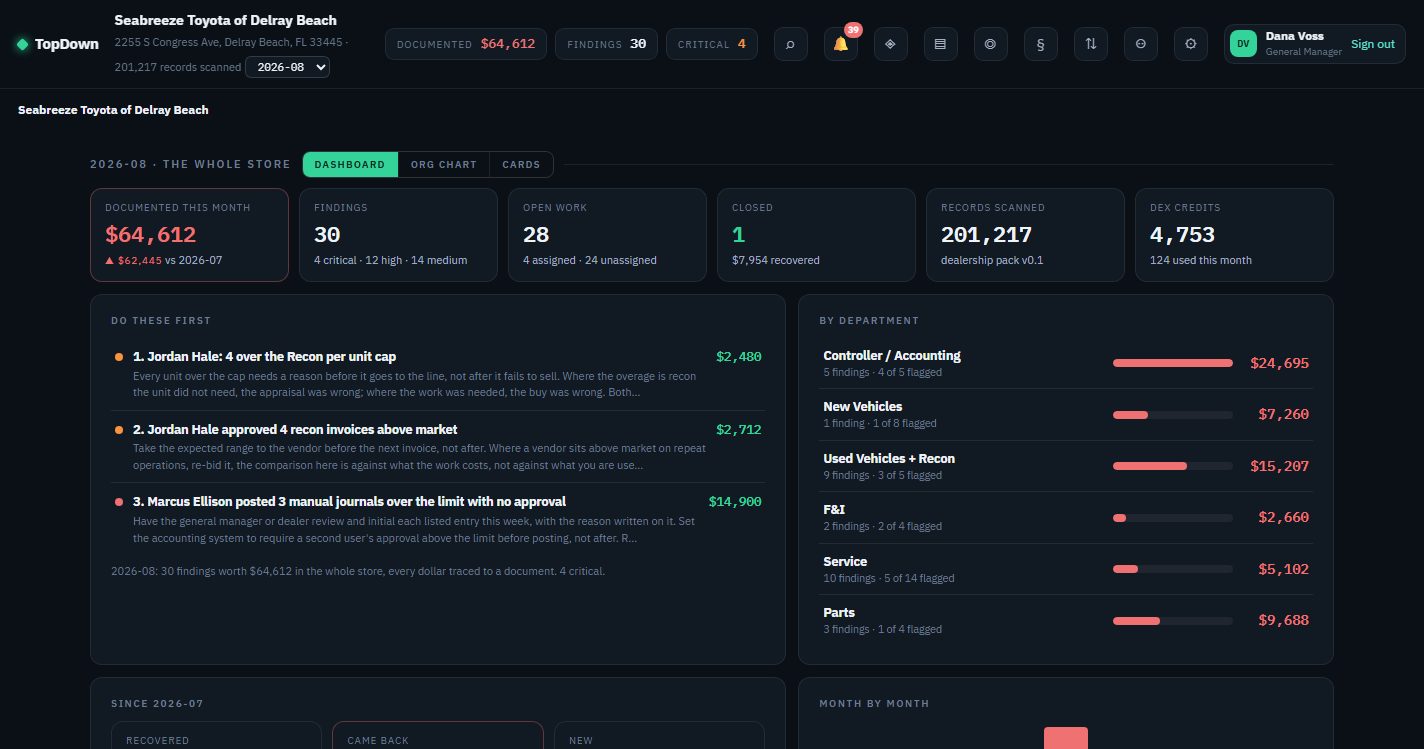This screenshot has width=1424, height=749.
Task: Select the F&I department row
Action: (x=1066, y=517)
